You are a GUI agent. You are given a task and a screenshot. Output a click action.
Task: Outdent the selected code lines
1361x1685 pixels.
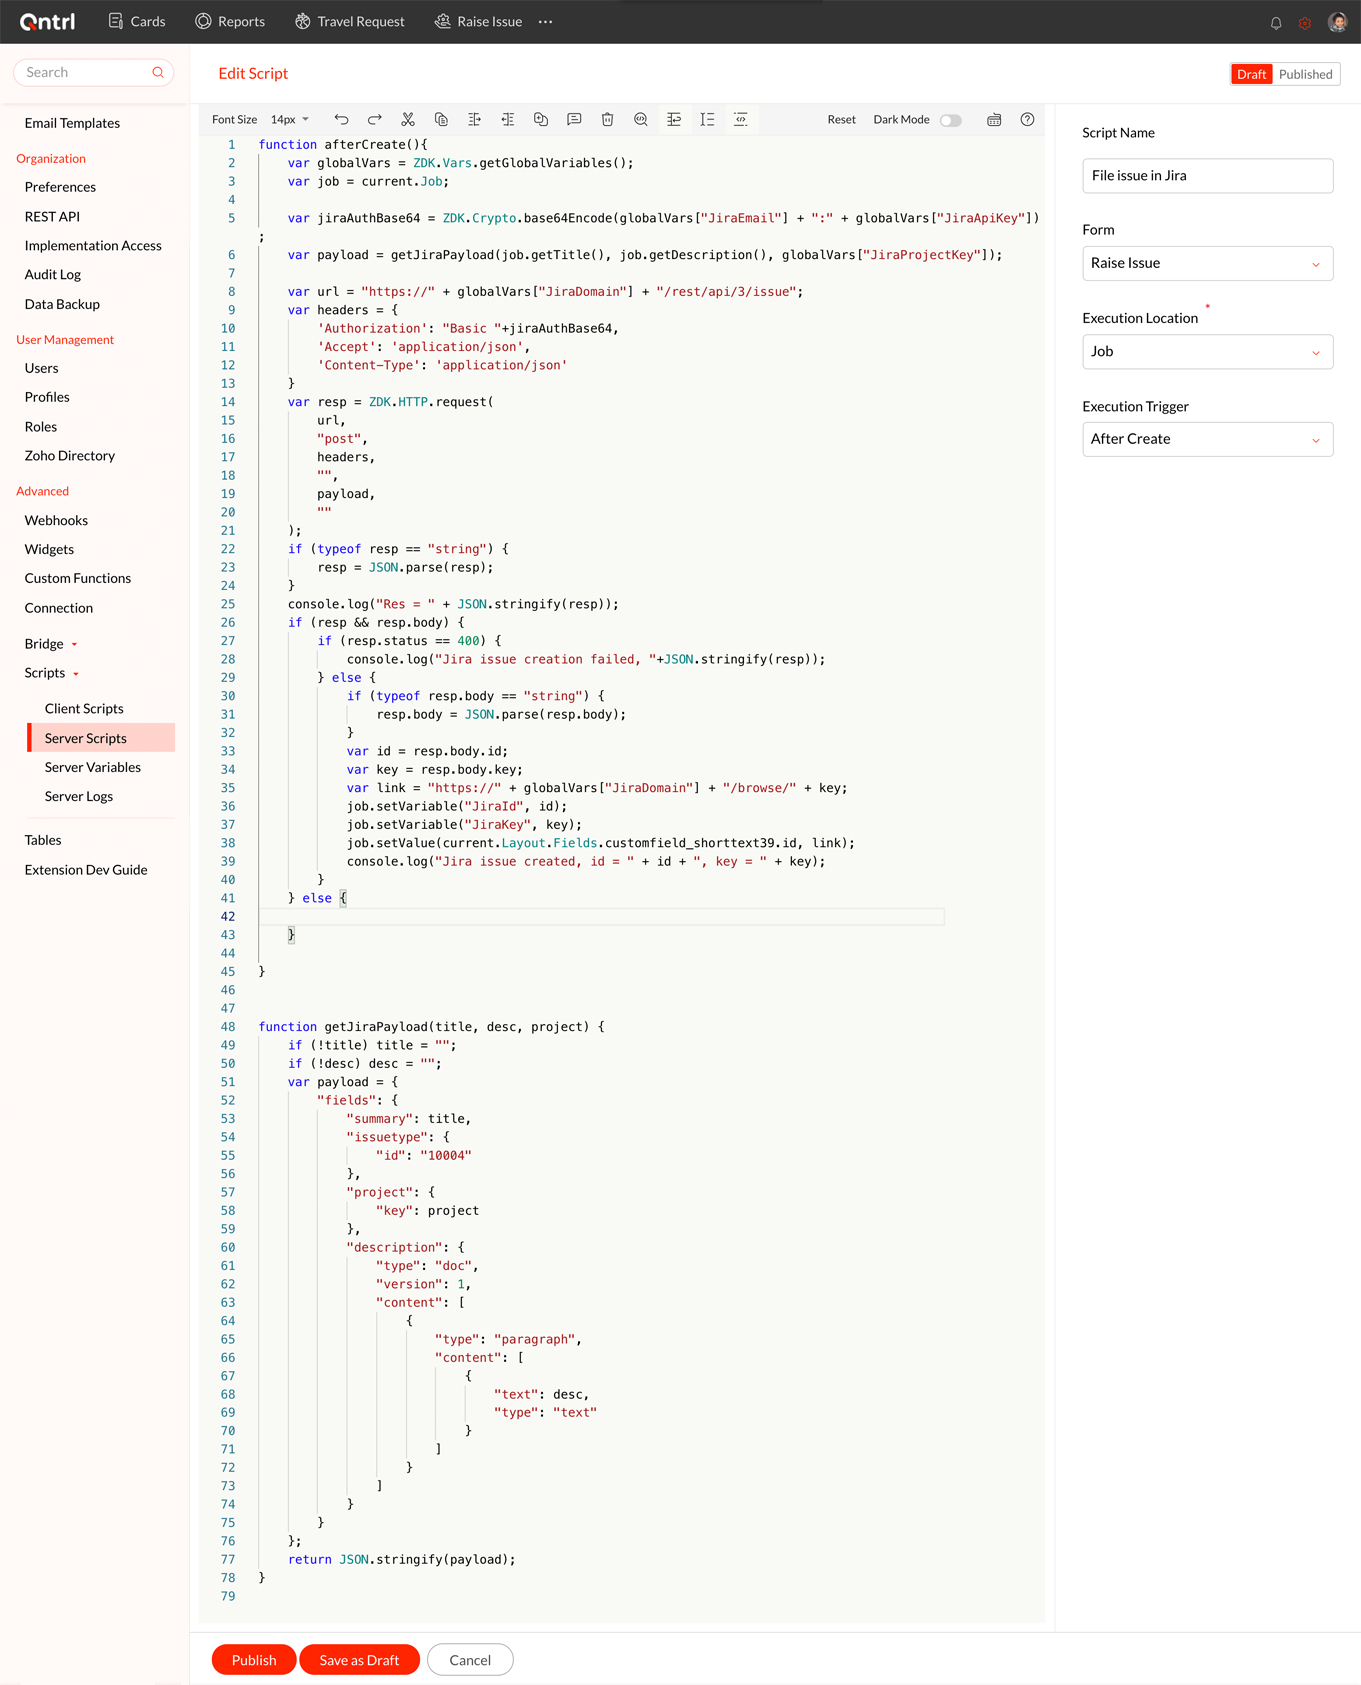[x=508, y=120]
